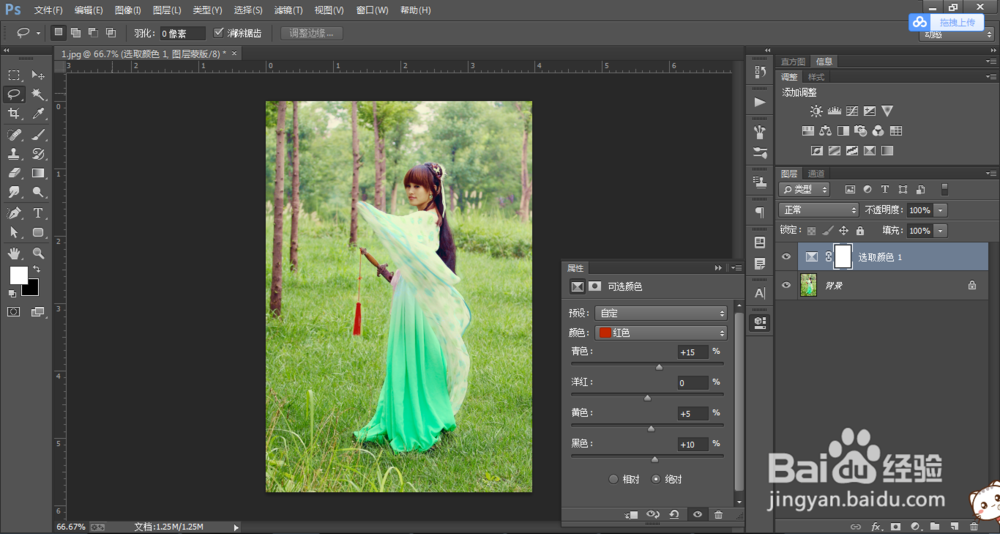Screen dimensions: 1000x534
Task: Open the History panel icon in dock
Action: 760,71
